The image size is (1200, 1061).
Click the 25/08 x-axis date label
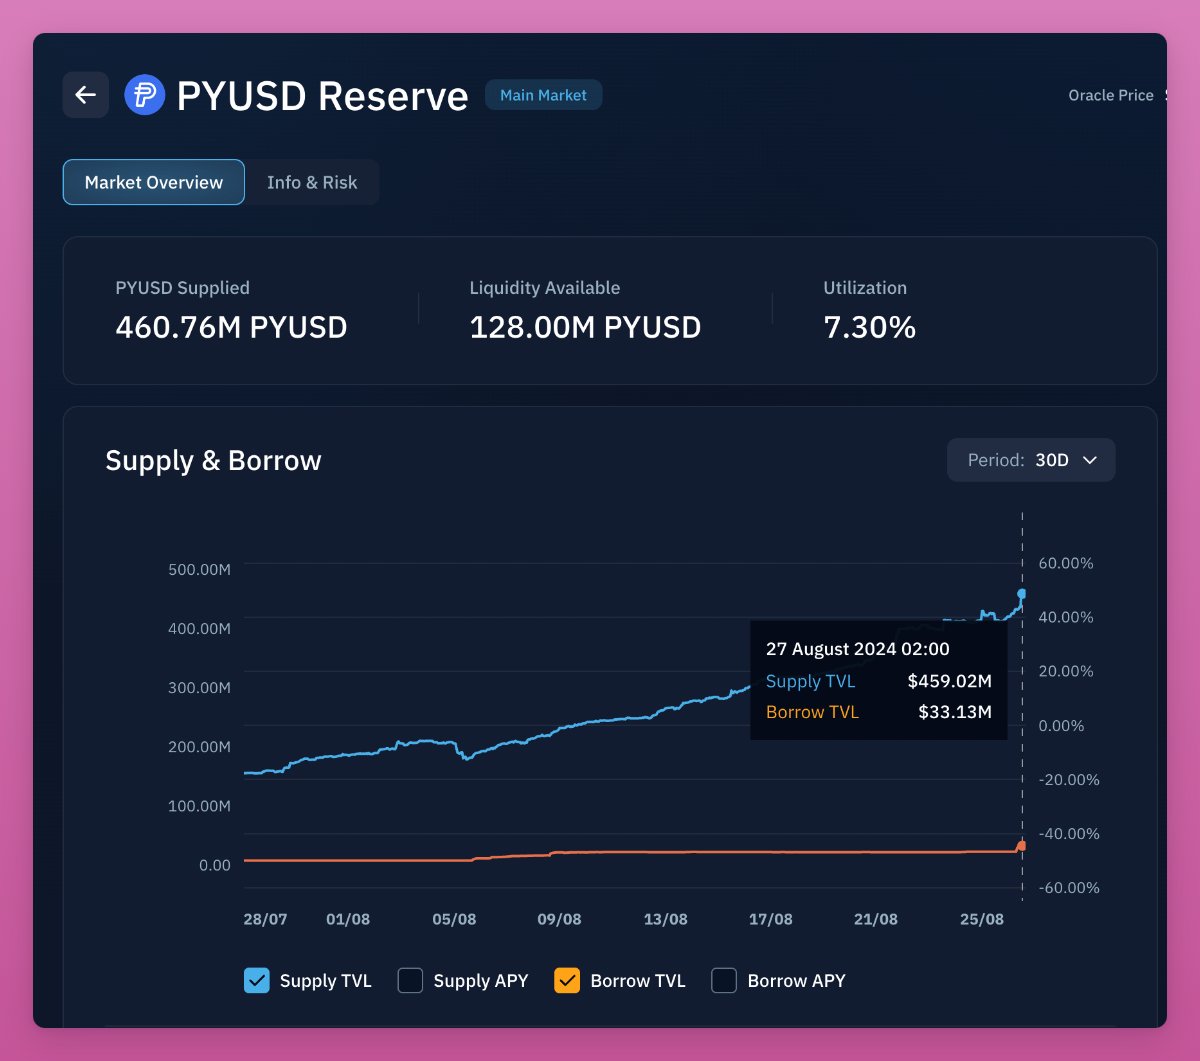coord(981,919)
